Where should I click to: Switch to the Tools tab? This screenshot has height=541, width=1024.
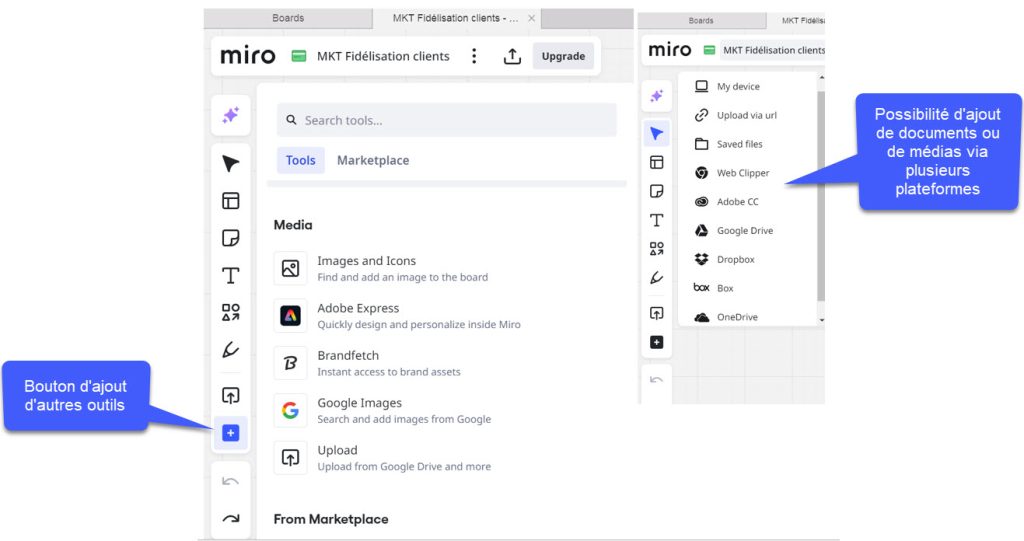300,160
